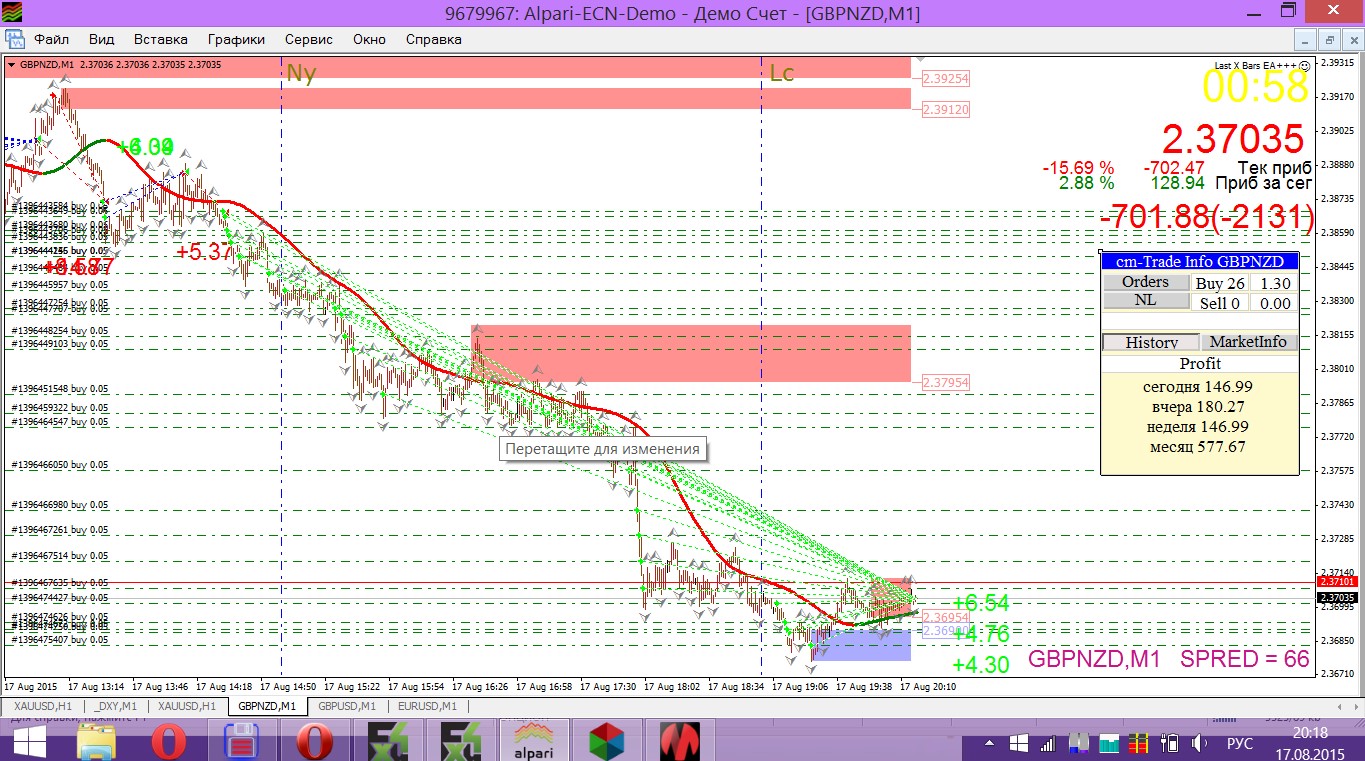
Task: Click the -15.69 % value
Action: [1078, 168]
